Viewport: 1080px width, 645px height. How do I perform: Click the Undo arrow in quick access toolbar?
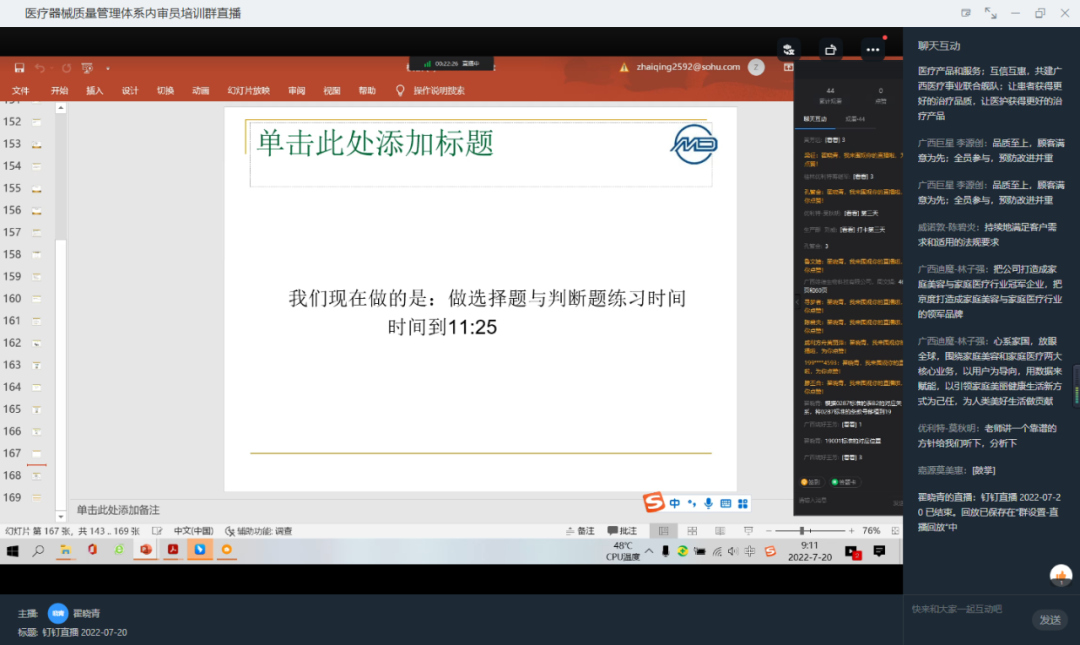pos(40,68)
